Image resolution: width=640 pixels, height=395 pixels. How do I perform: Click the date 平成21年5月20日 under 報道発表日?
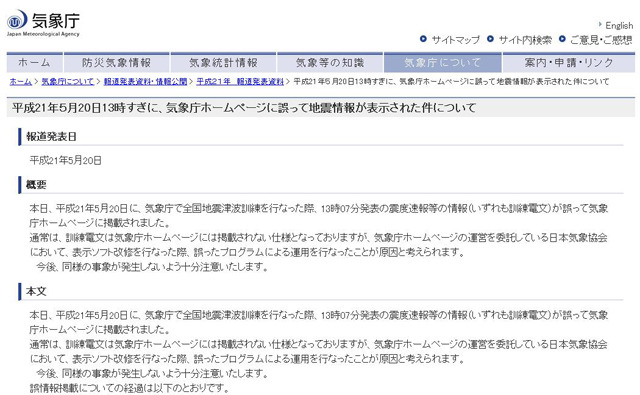(x=65, y=160)
